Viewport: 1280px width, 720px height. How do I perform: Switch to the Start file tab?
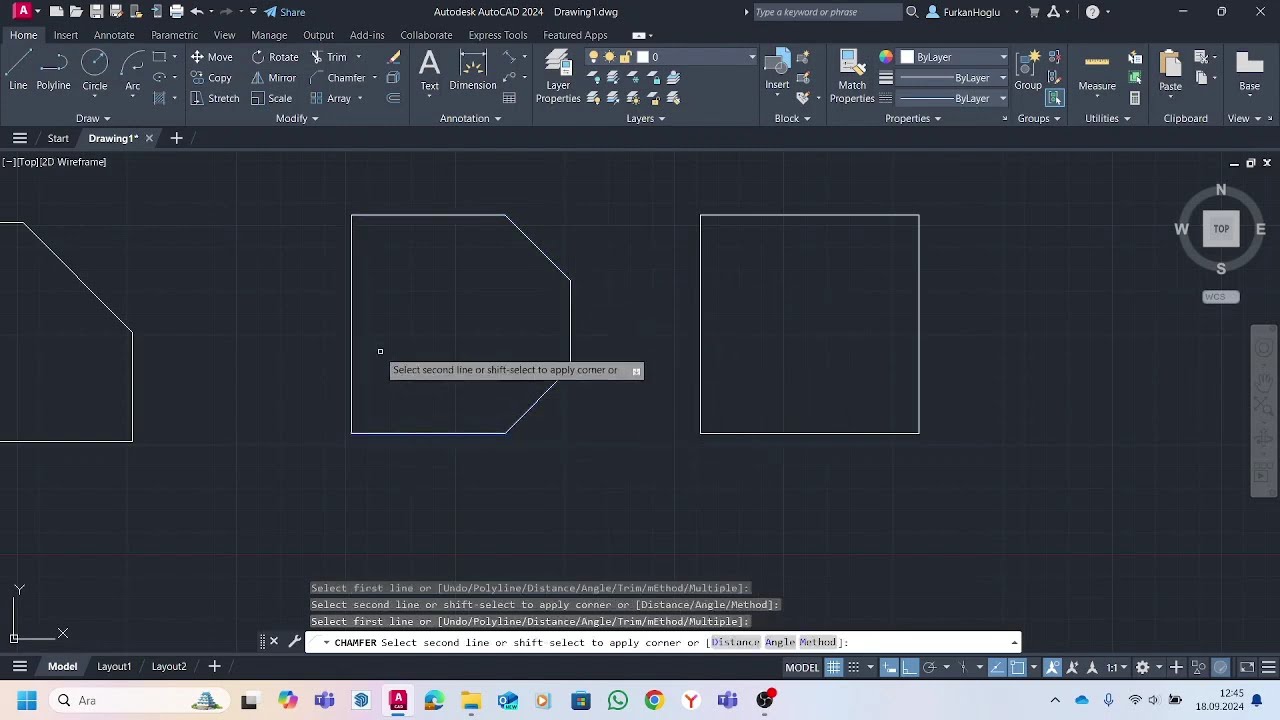click(x=58, y=138)
